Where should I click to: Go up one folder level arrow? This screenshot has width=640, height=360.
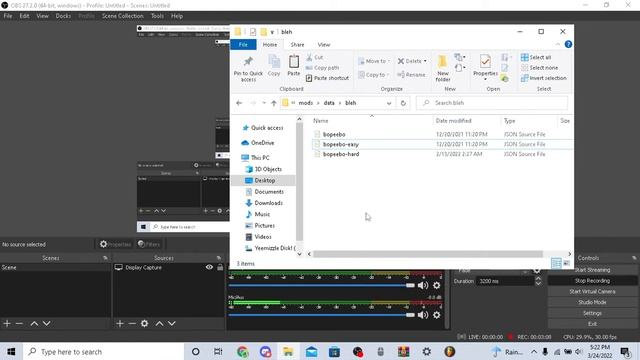273,103
